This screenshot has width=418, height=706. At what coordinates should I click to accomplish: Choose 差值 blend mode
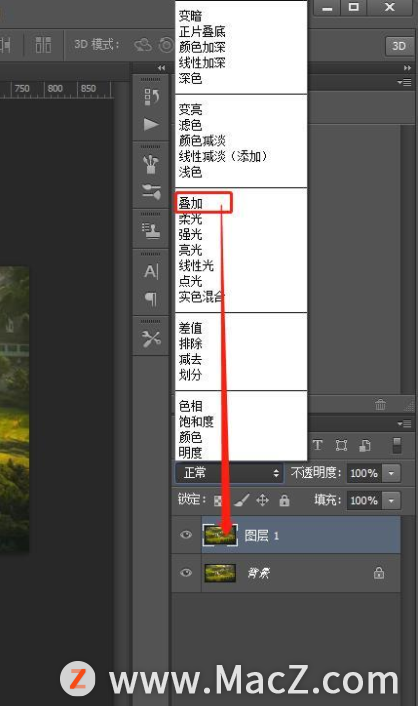(191, 328)
